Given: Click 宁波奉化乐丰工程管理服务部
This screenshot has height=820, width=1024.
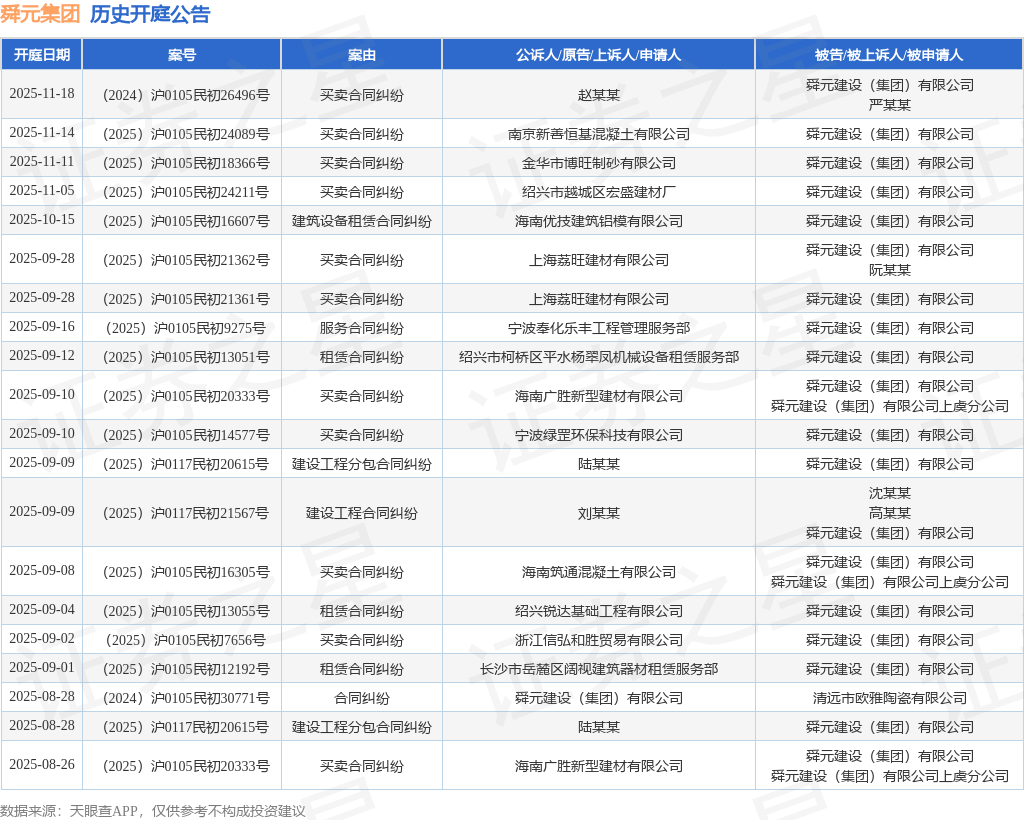Looking at the screenshot, I should pyautogui.click(x=598, y=328).
